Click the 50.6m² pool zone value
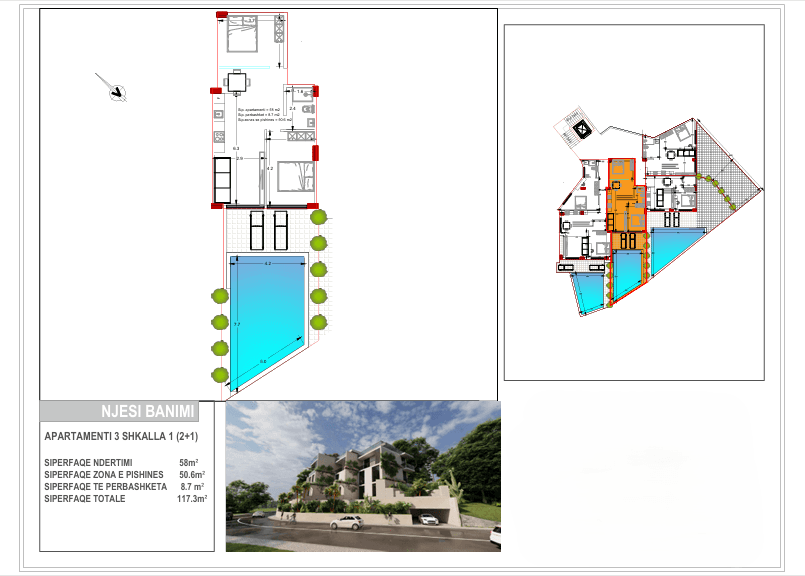Image resolution: width=805 pixels, height=576 pixels. pyautogui.click(x=192, y=475)
